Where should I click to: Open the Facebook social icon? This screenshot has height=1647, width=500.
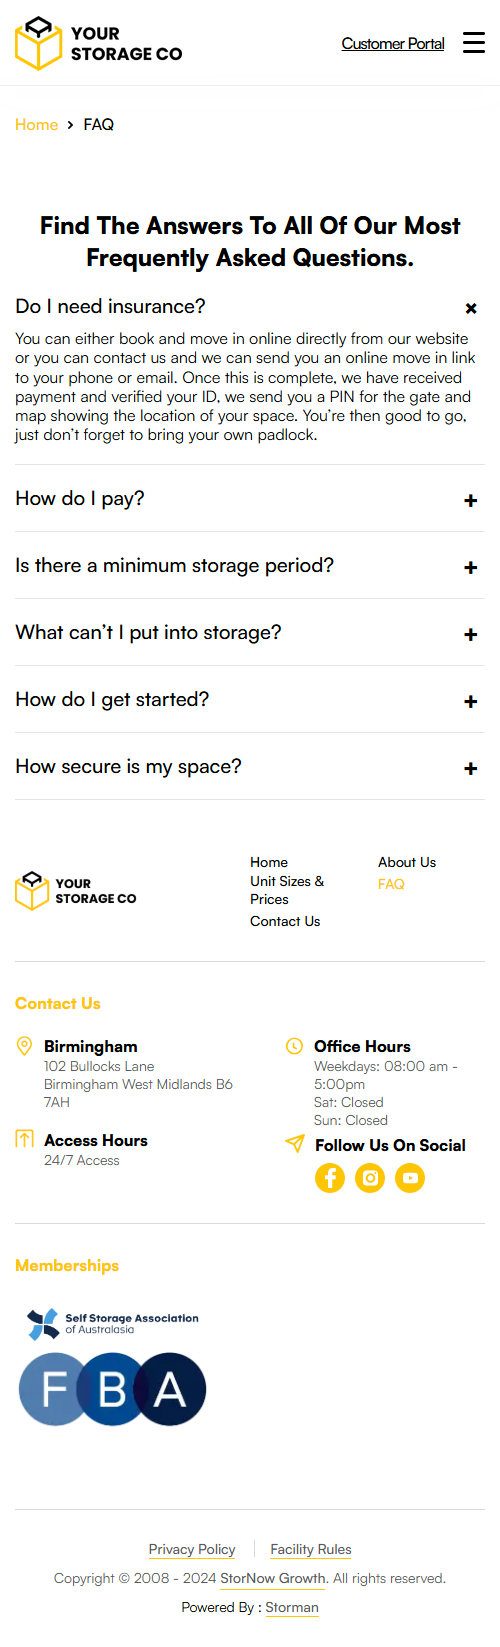(330, 1178)
